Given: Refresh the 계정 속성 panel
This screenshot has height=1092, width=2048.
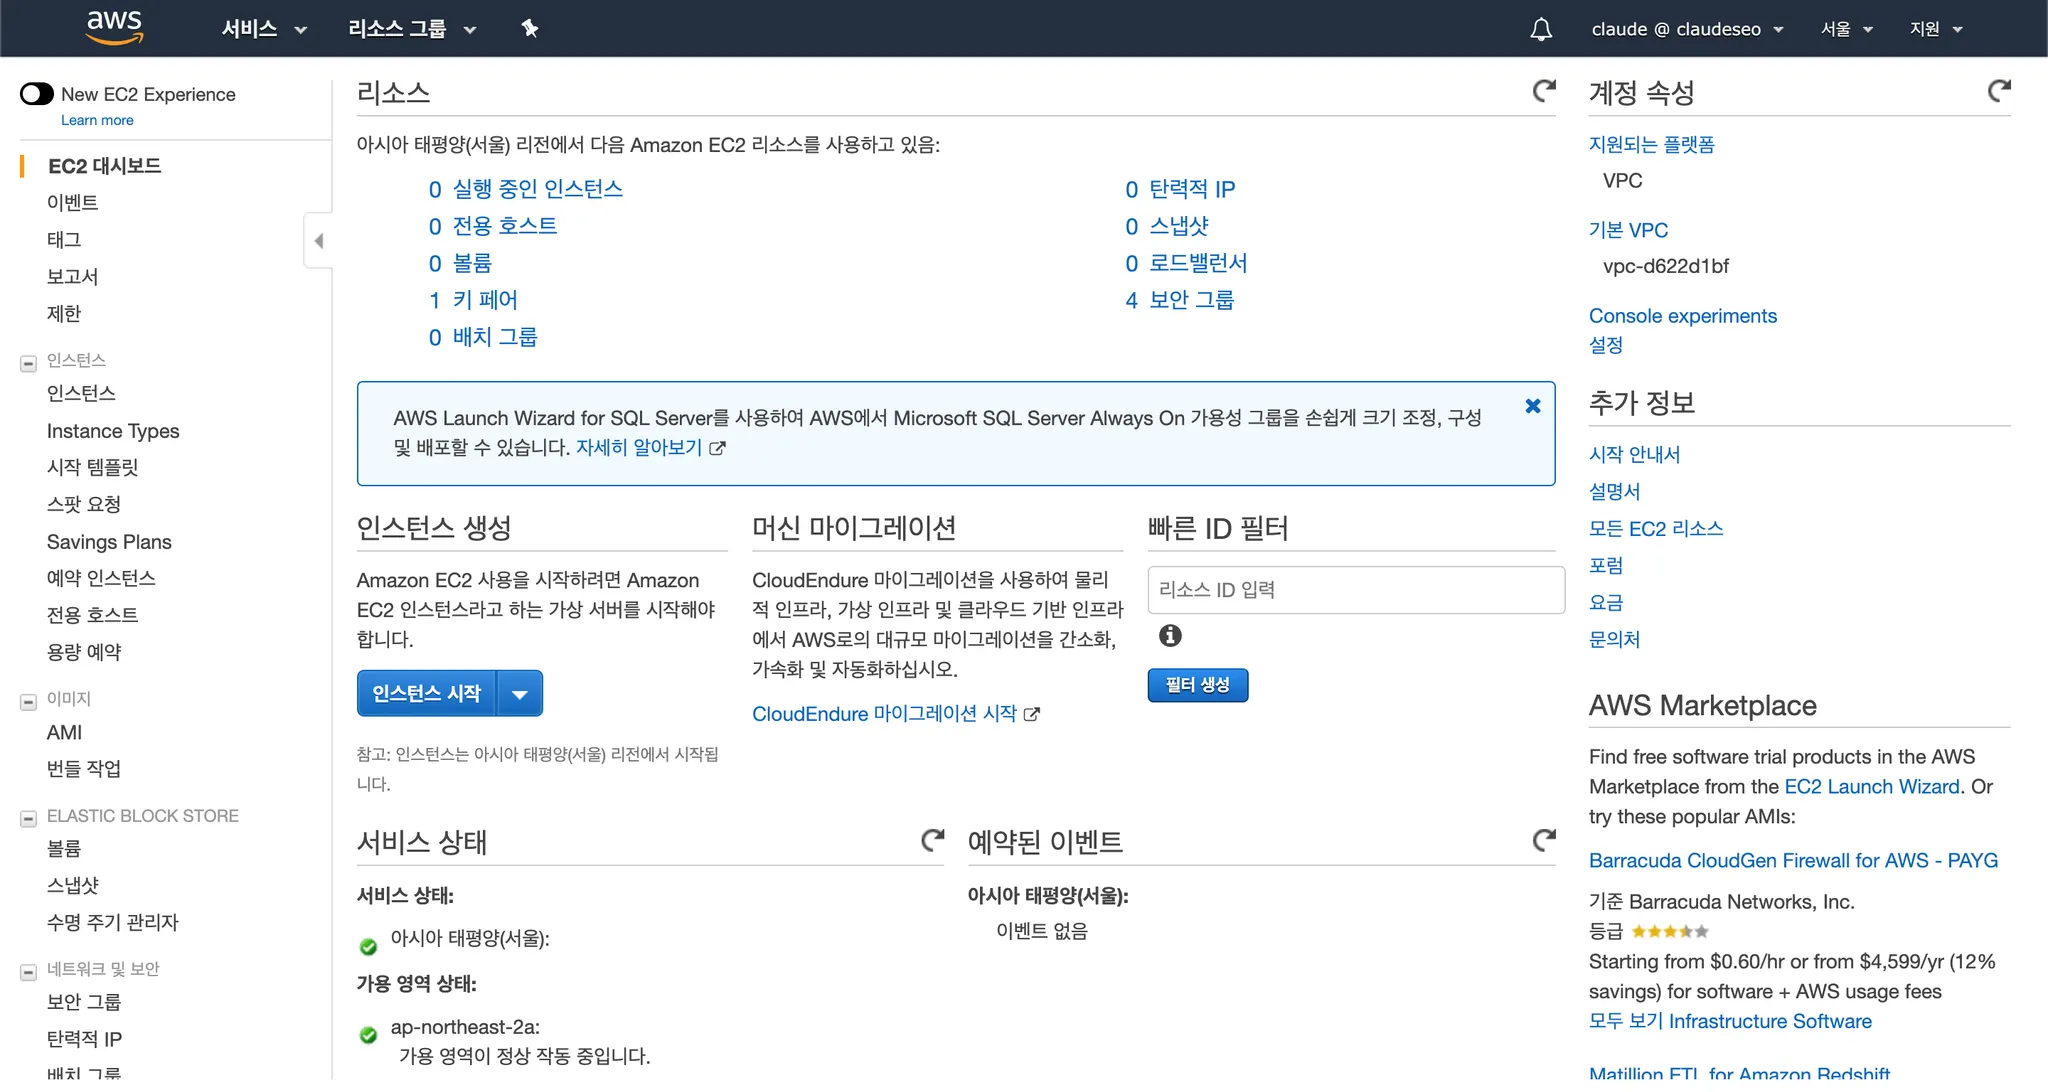Looking at the screenshot, I should coord(1999,91).
